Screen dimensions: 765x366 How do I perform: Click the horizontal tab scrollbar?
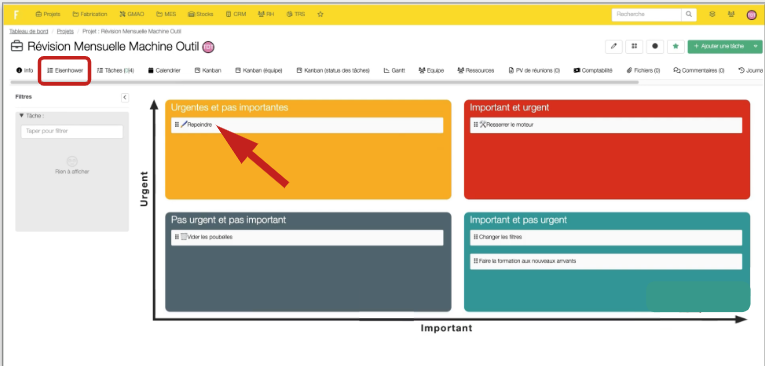[324, 82]
